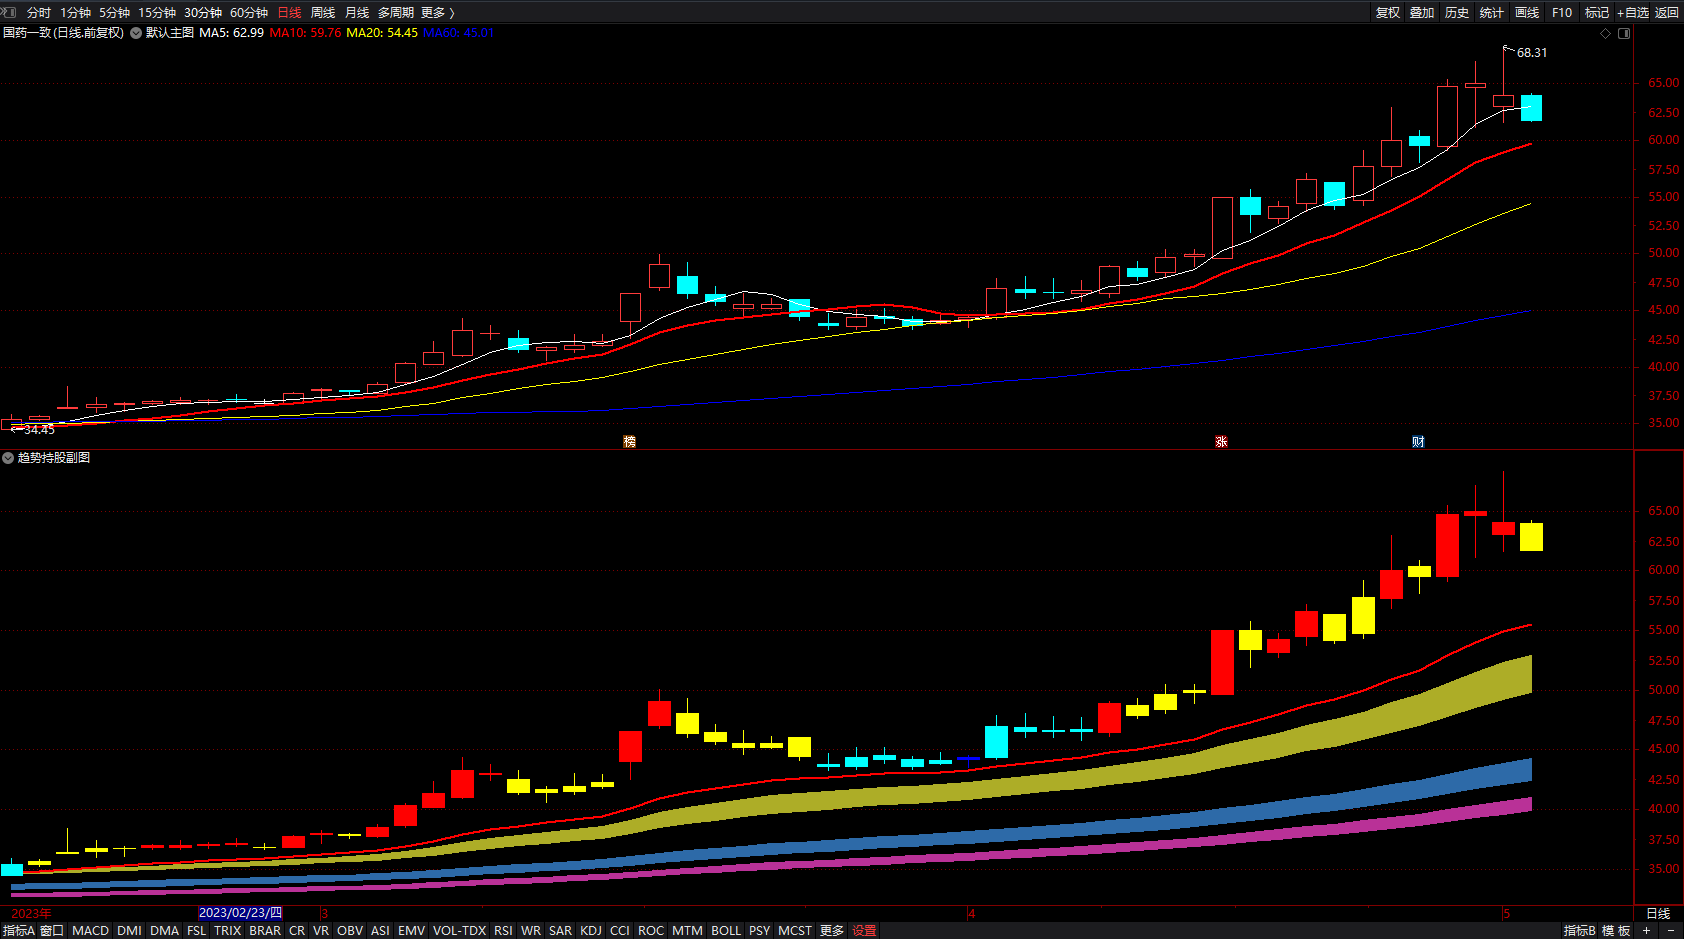Select the DMA indicator
Image resolution: width=1684 pixels, height=939 pixels.
tap(164, 930)
